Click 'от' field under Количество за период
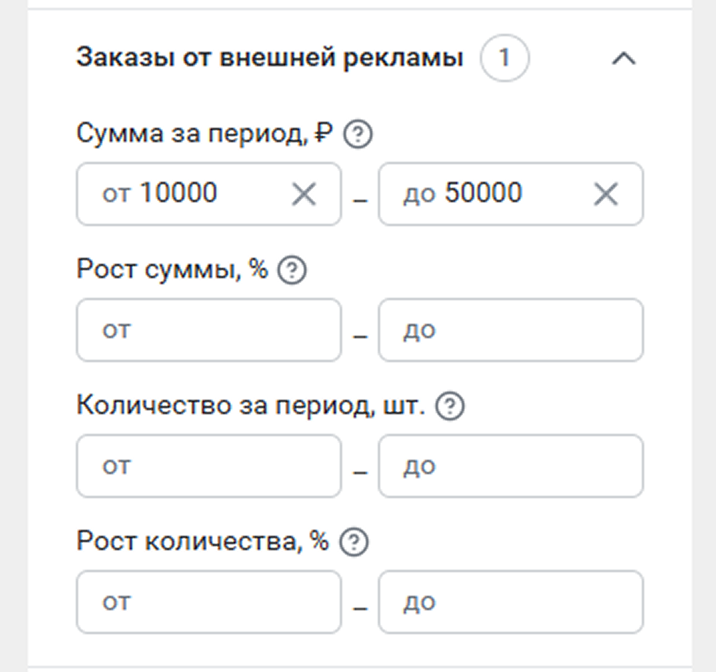The image size is (716, 672). pyautogui.click(x=209, y=466)
